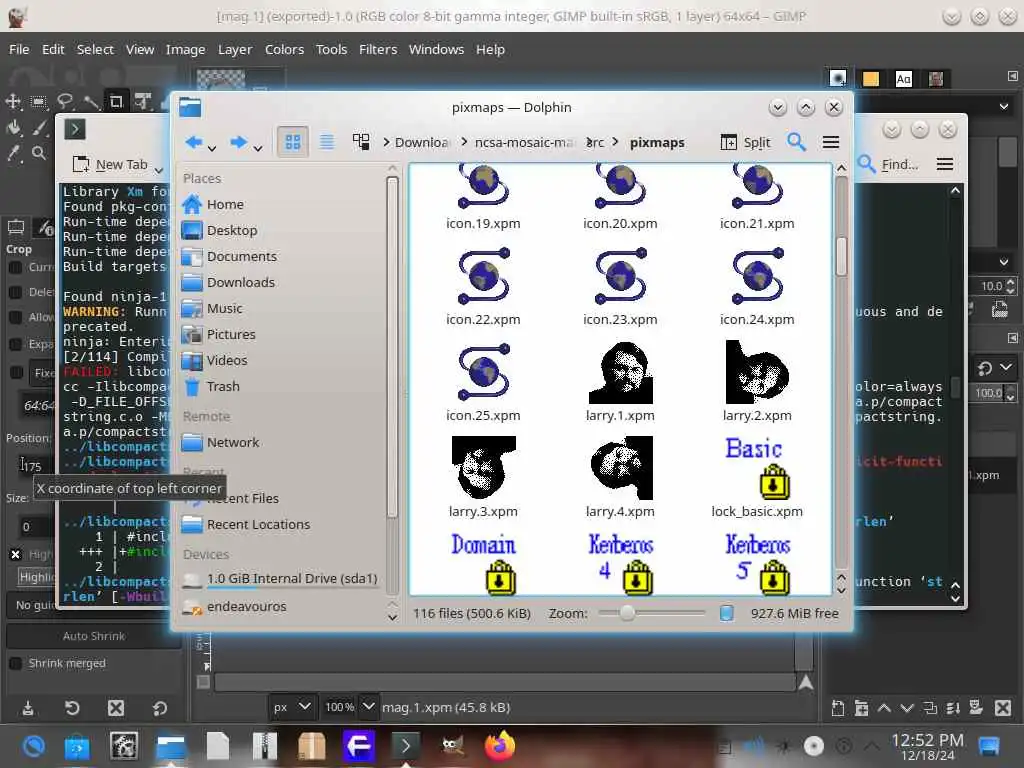Show hidden system tray icons arrow
This screenshot has height=768, width=1024.
pyautogui.click(x=872, y=745)
